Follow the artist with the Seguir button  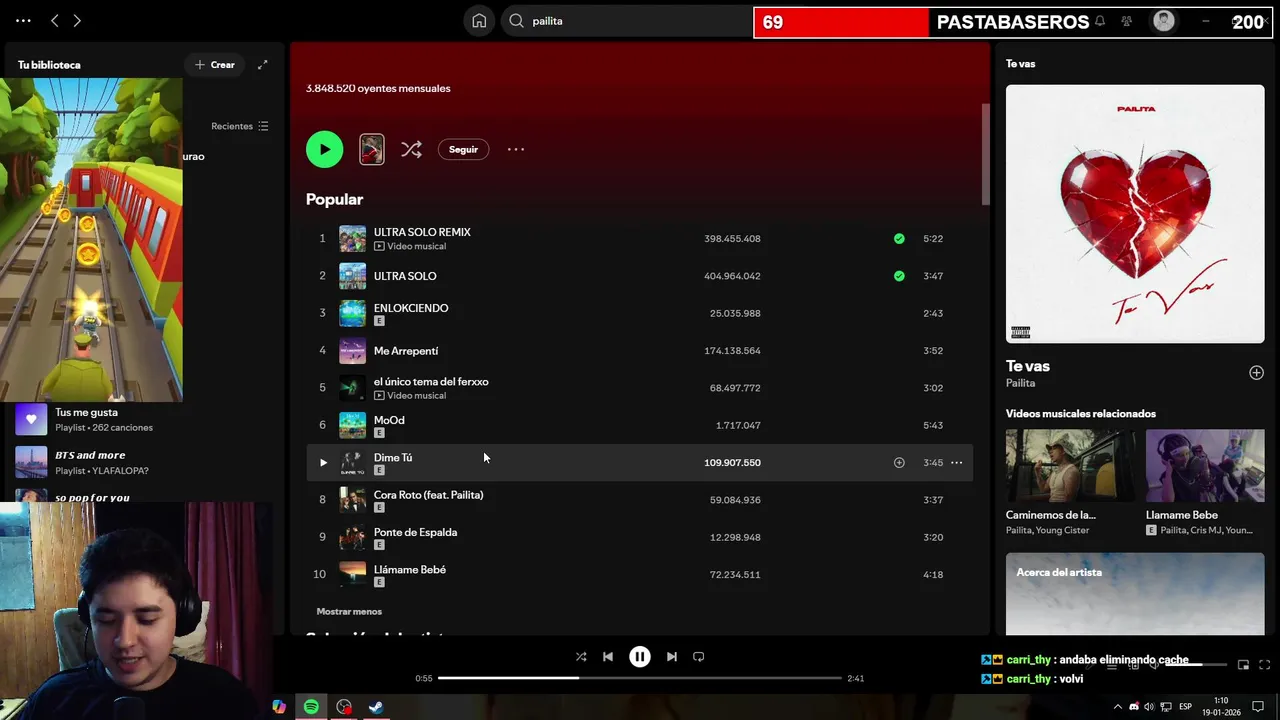pyautogui.click(x=463, y=149)
